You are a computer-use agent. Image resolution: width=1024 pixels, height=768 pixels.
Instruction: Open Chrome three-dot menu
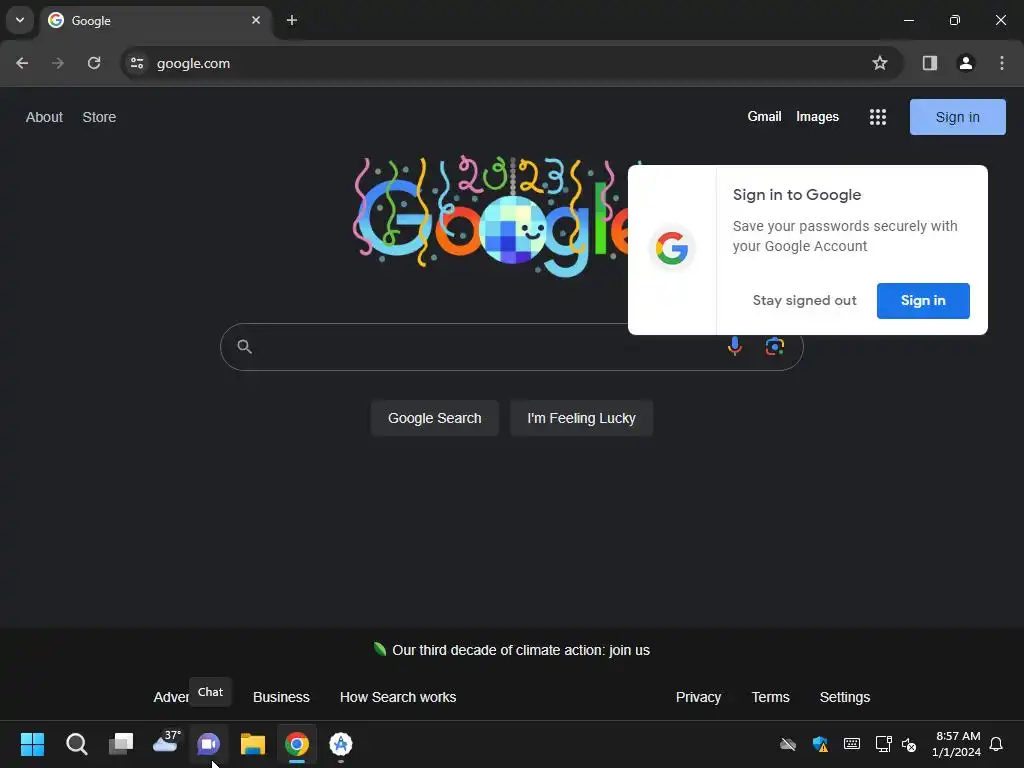(1002, 63)
